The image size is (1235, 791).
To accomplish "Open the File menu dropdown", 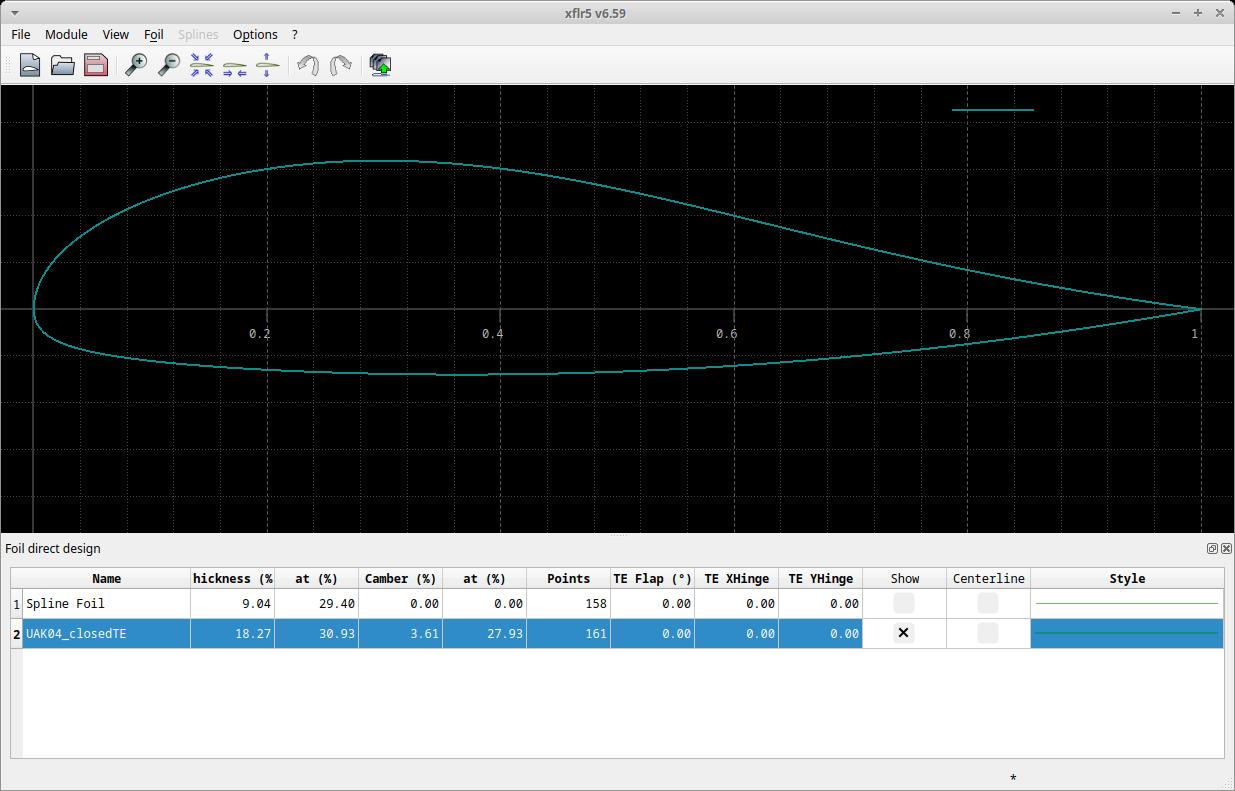I will click(21, 34).
